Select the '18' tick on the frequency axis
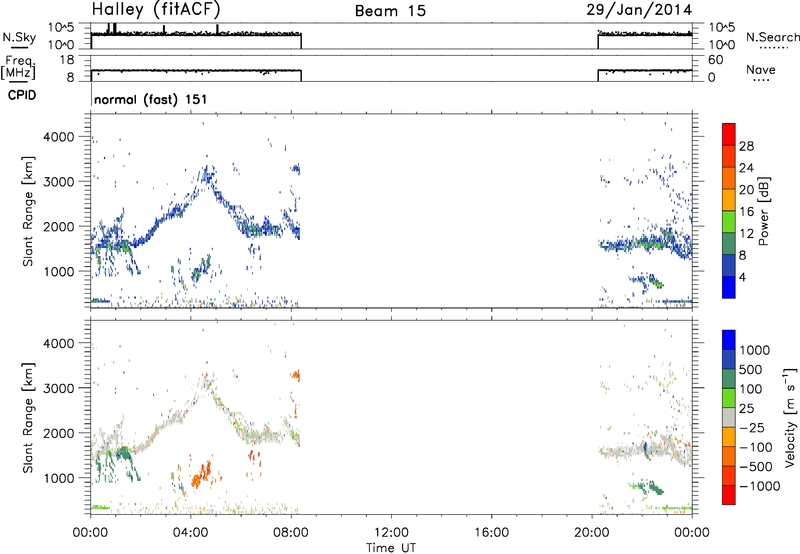This screenshot has width=800, height=554. (x=67, y=60)
